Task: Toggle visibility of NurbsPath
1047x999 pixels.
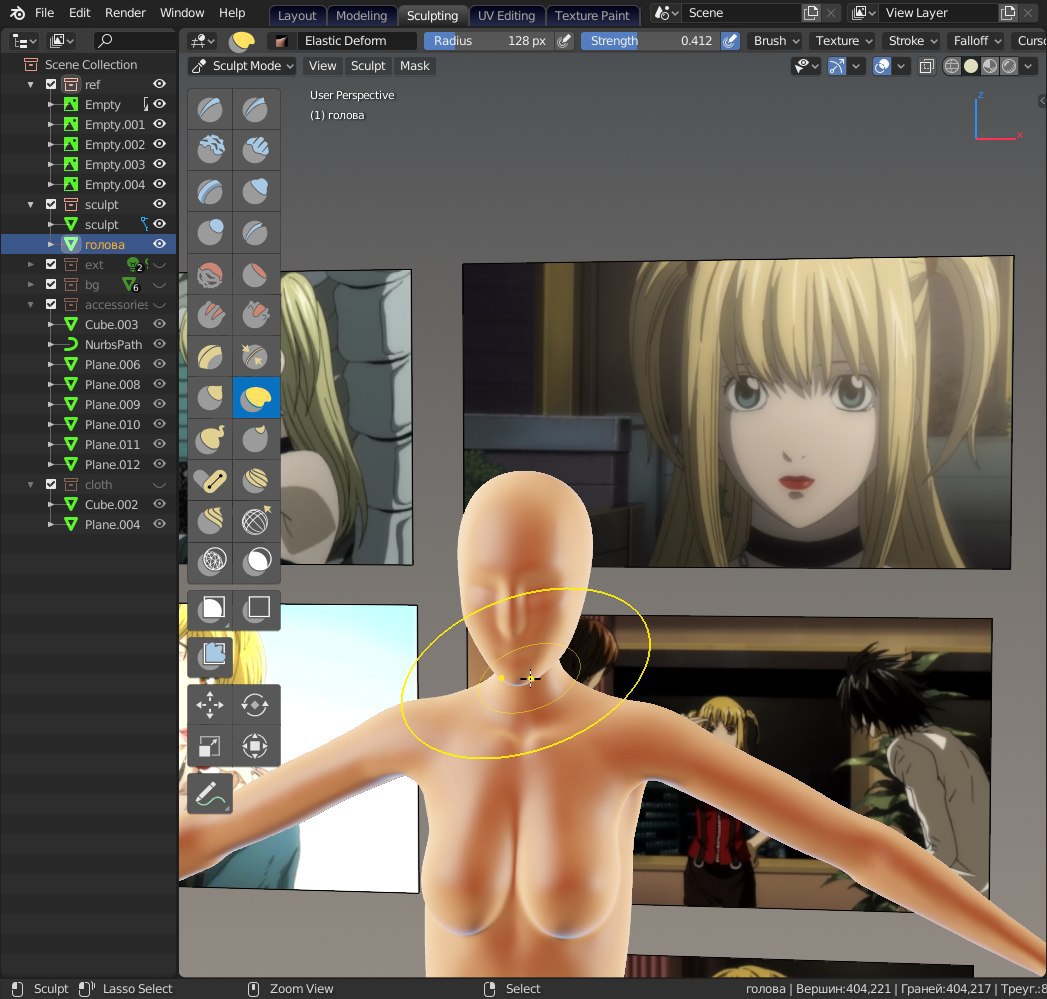Action: (160, 344)
